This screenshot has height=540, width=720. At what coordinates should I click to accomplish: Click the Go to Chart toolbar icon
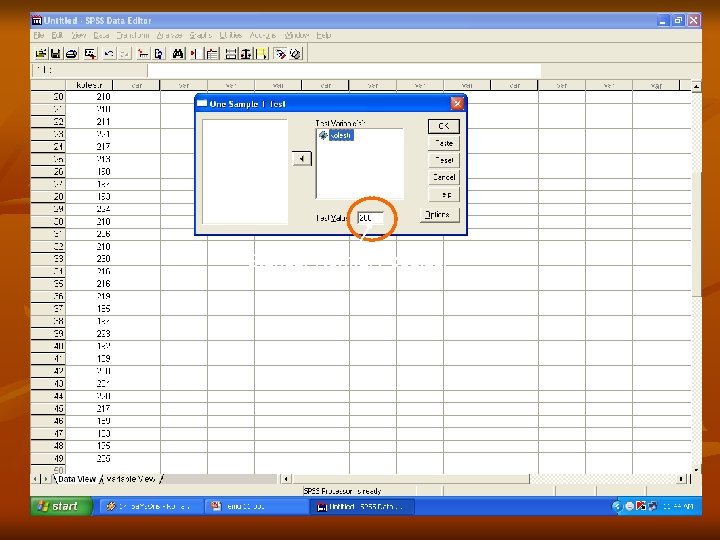tap(143, 54)
